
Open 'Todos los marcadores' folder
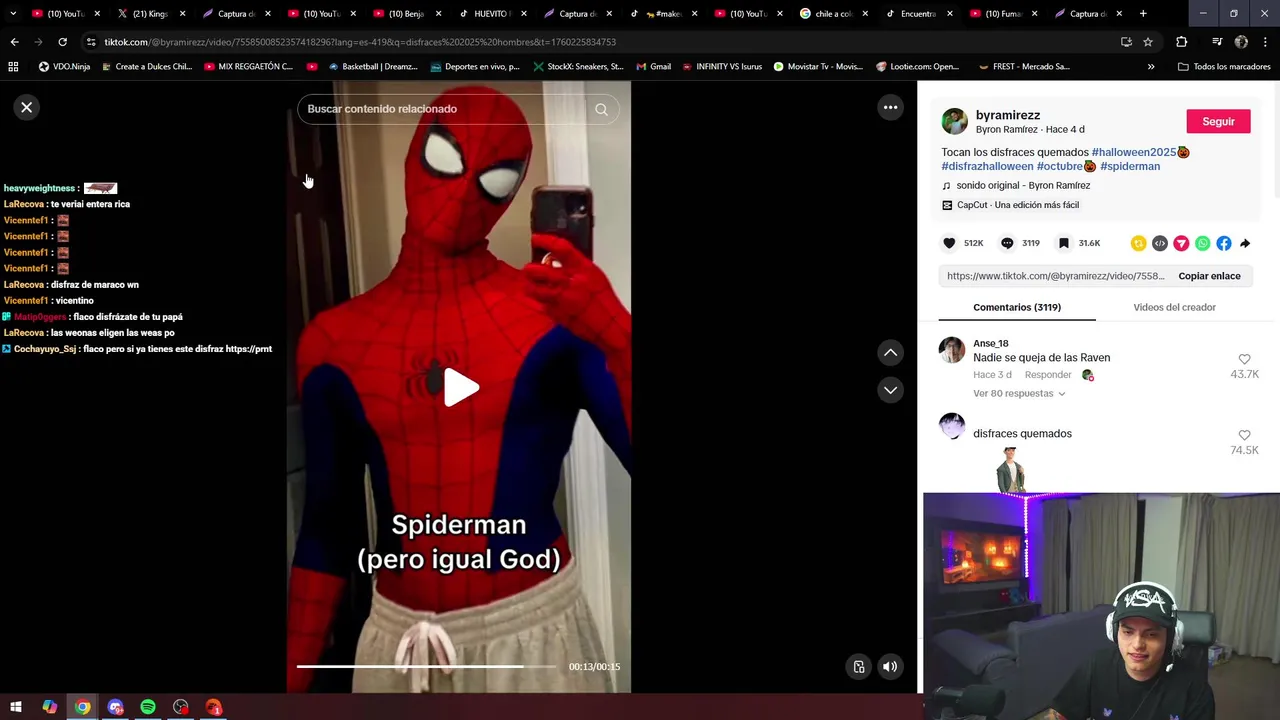(x=1223, y=67)
